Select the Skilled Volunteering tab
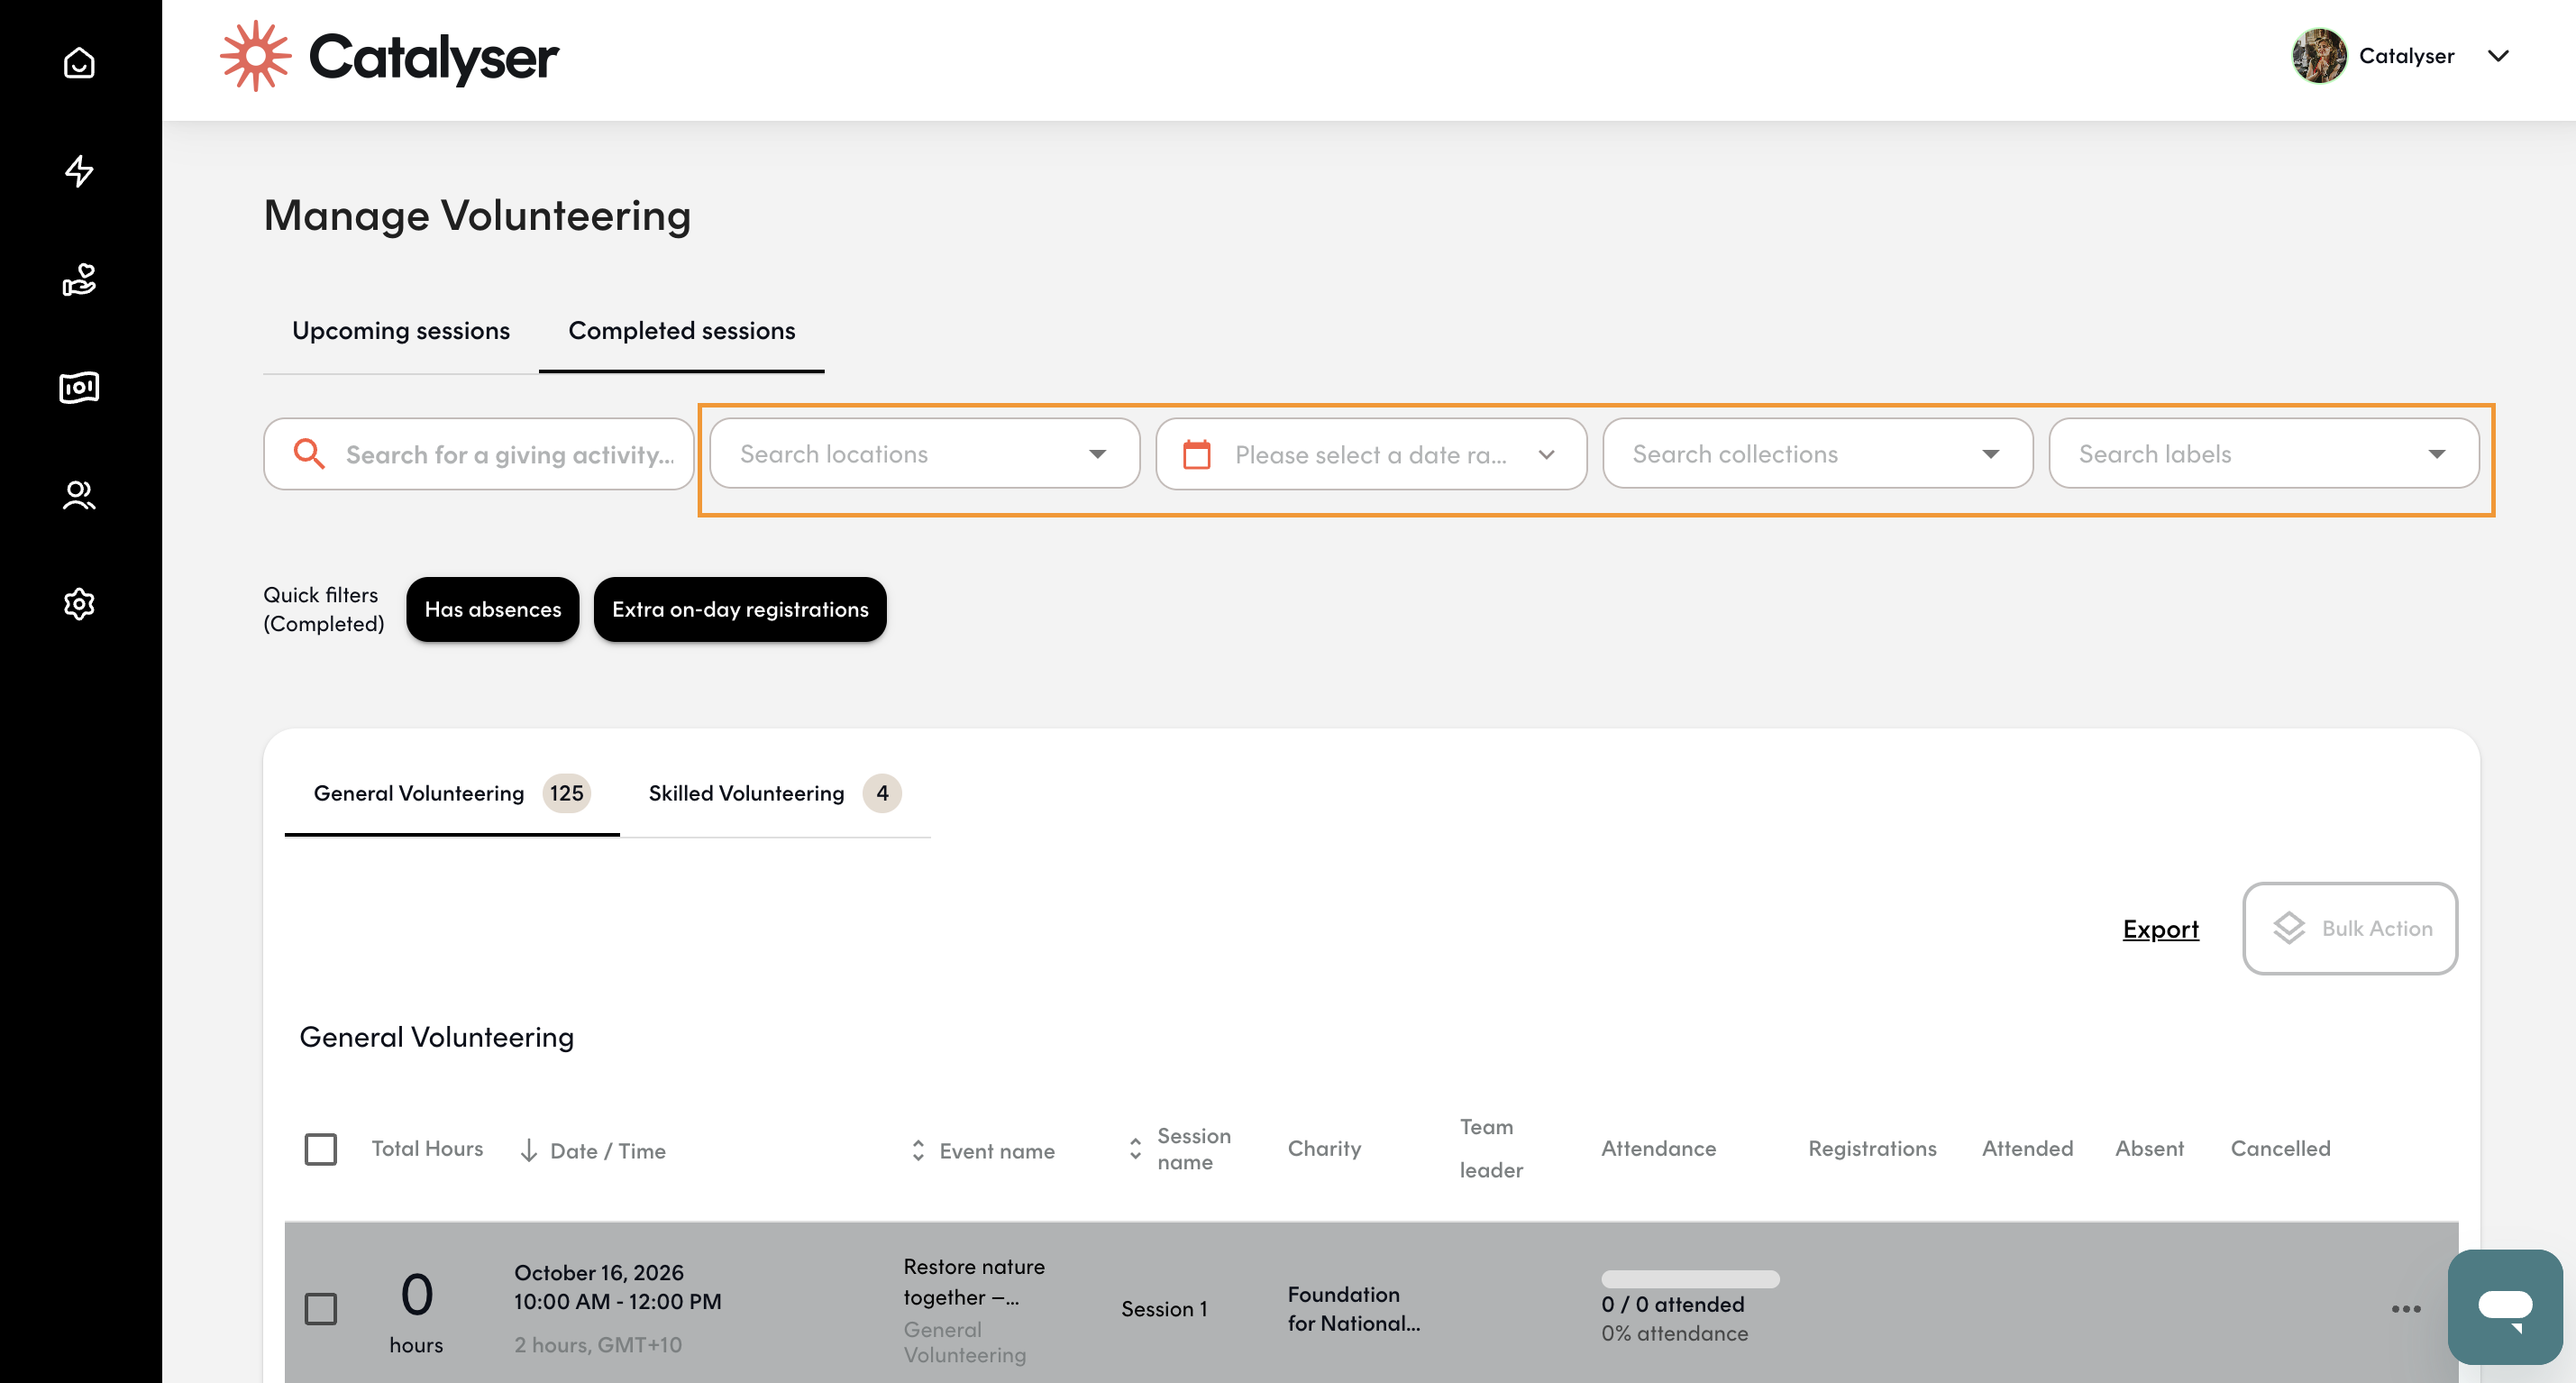Viewport: 2576px width, 1383px height. coord(775,793)
